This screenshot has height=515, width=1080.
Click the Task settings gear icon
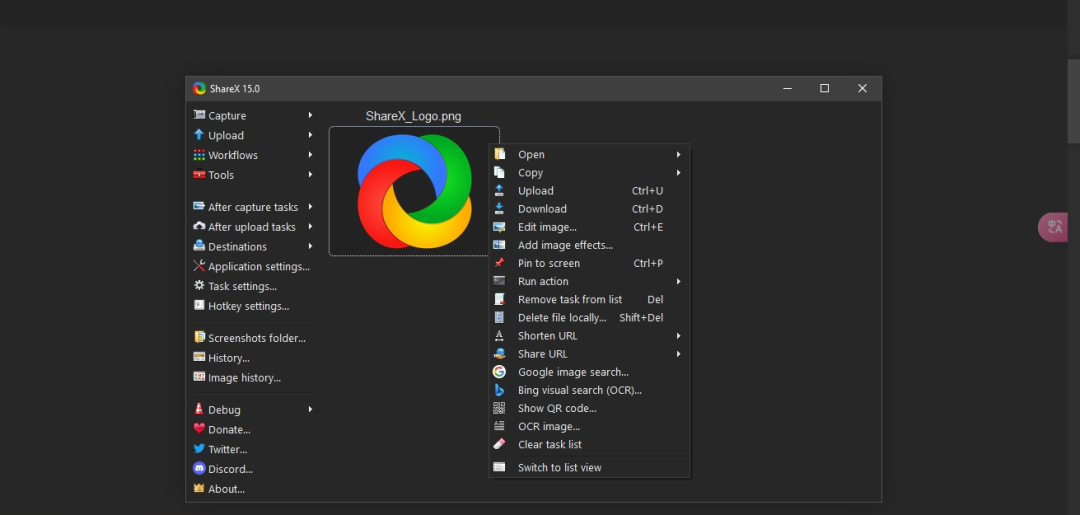click(199, 286)
